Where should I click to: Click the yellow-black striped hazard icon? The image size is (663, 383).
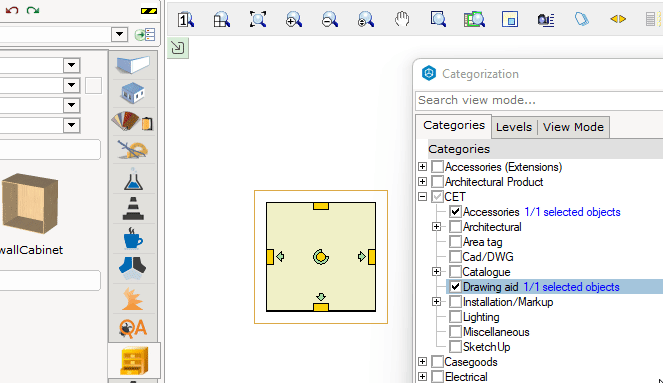coord(149,11)
